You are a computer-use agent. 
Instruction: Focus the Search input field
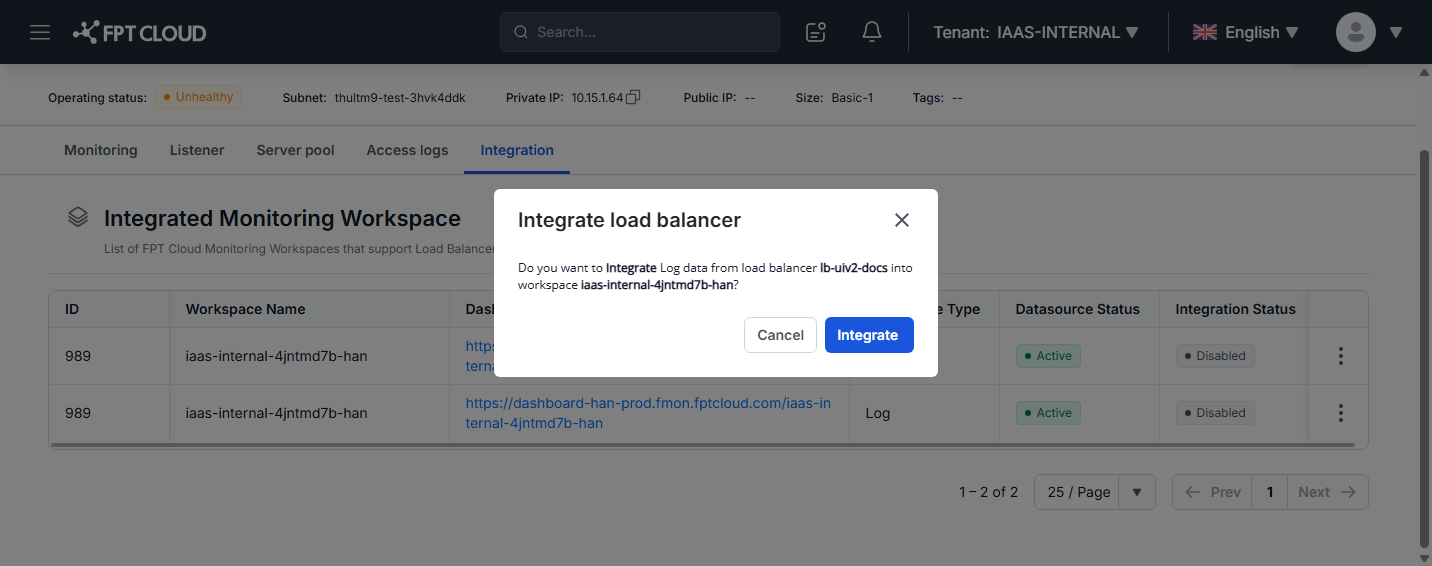(x=640, y=32)
